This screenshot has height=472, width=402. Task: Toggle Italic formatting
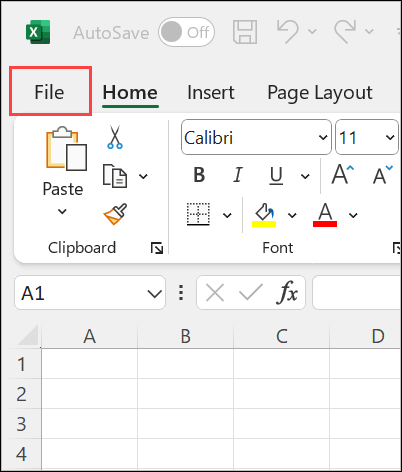(x=238, y=175)
